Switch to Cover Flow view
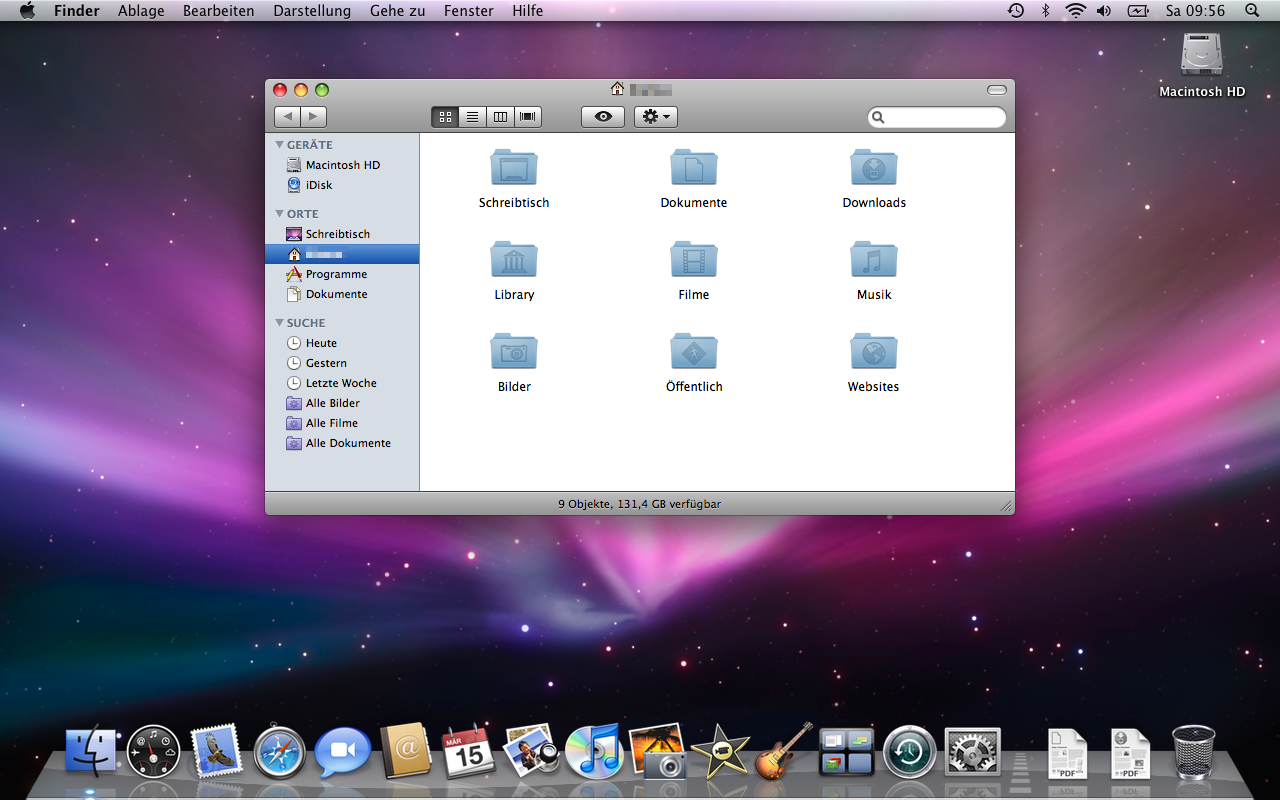 tap(528, 117)
